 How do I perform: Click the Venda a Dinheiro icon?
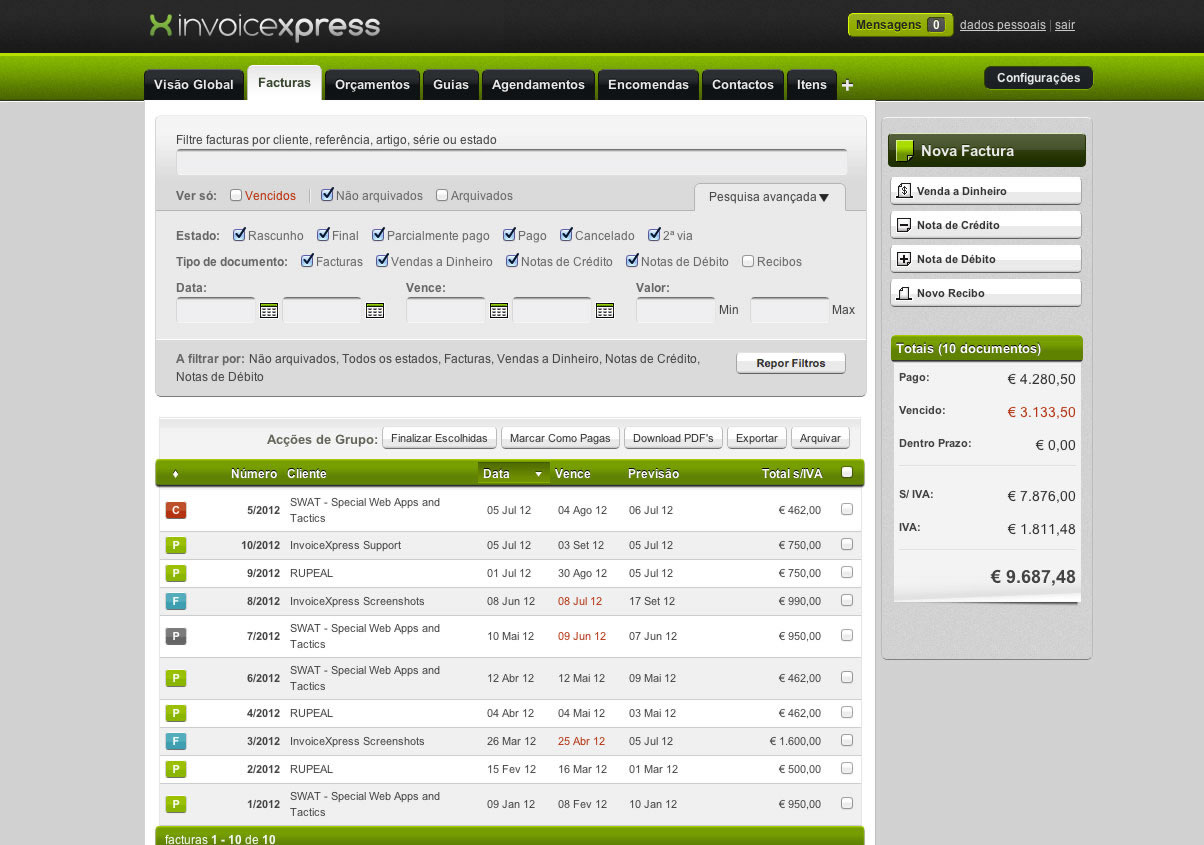tap(904, 191)
